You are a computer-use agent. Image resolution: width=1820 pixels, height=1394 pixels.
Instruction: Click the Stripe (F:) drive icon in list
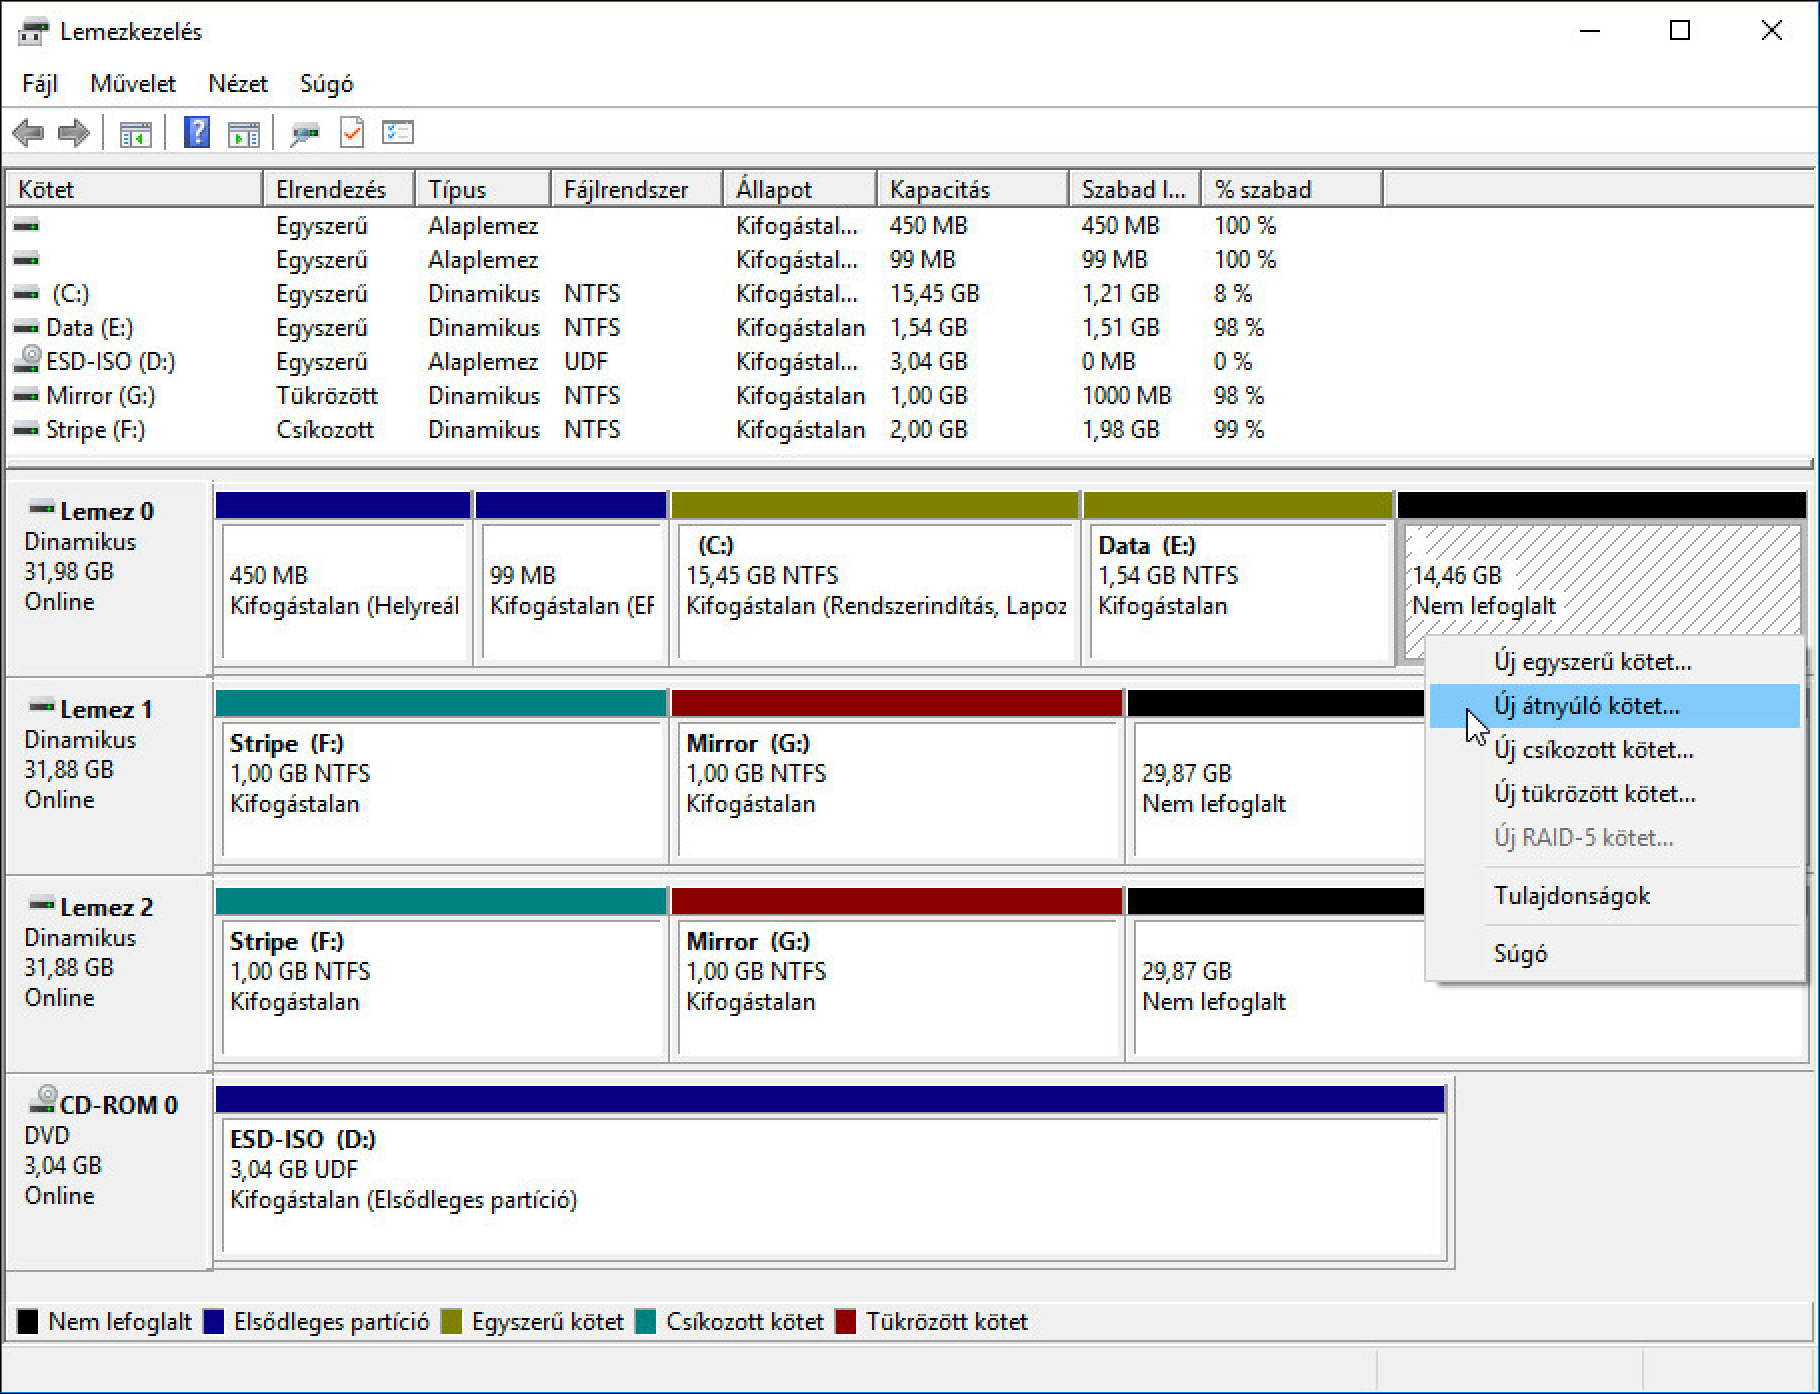click(26, 430)
